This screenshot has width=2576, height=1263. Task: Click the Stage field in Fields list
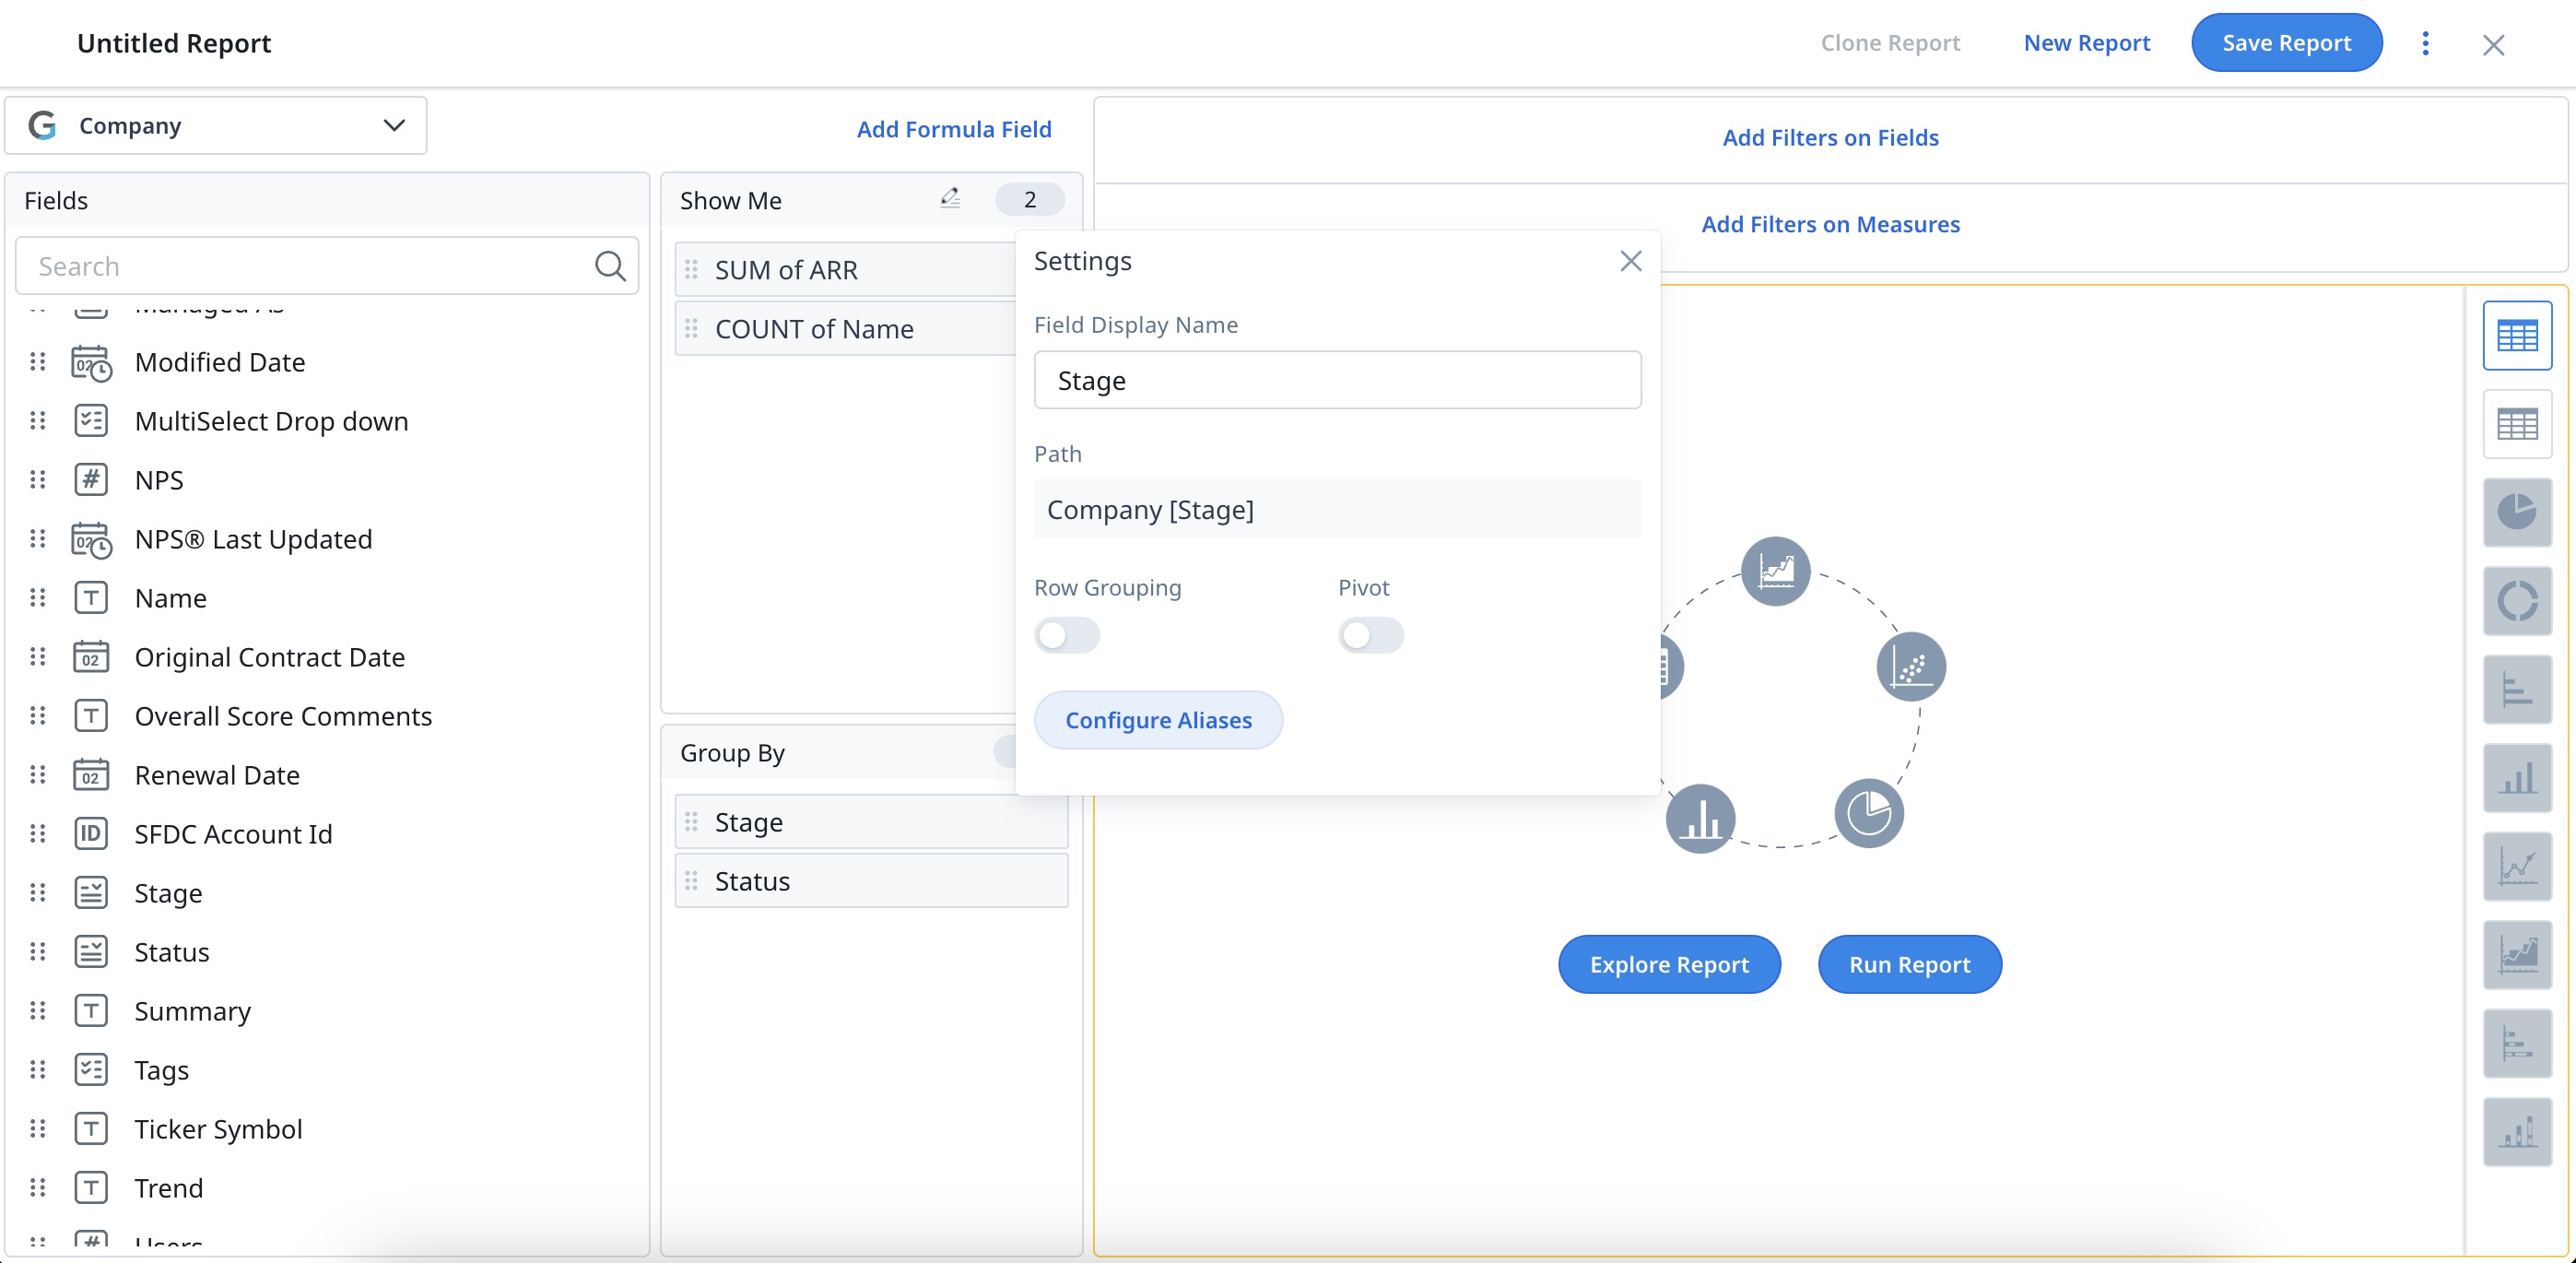pyautogui.click(x=168, y=893)
